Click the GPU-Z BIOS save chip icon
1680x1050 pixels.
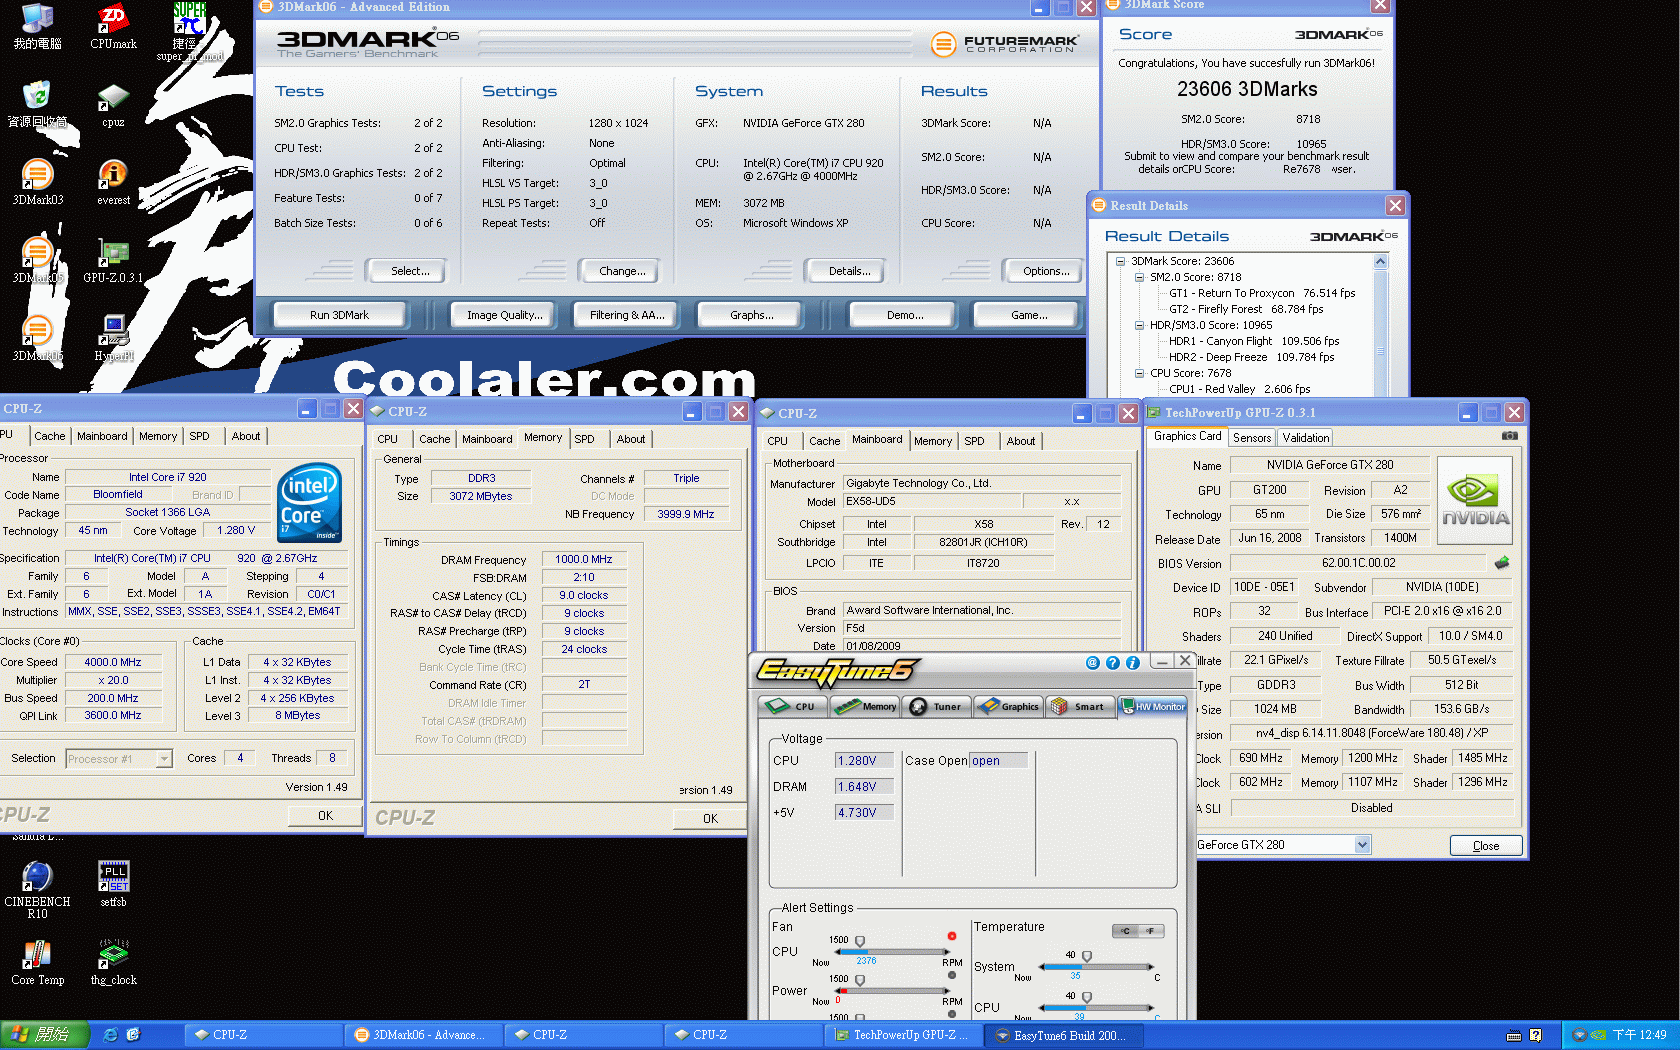coord(1501,563)
